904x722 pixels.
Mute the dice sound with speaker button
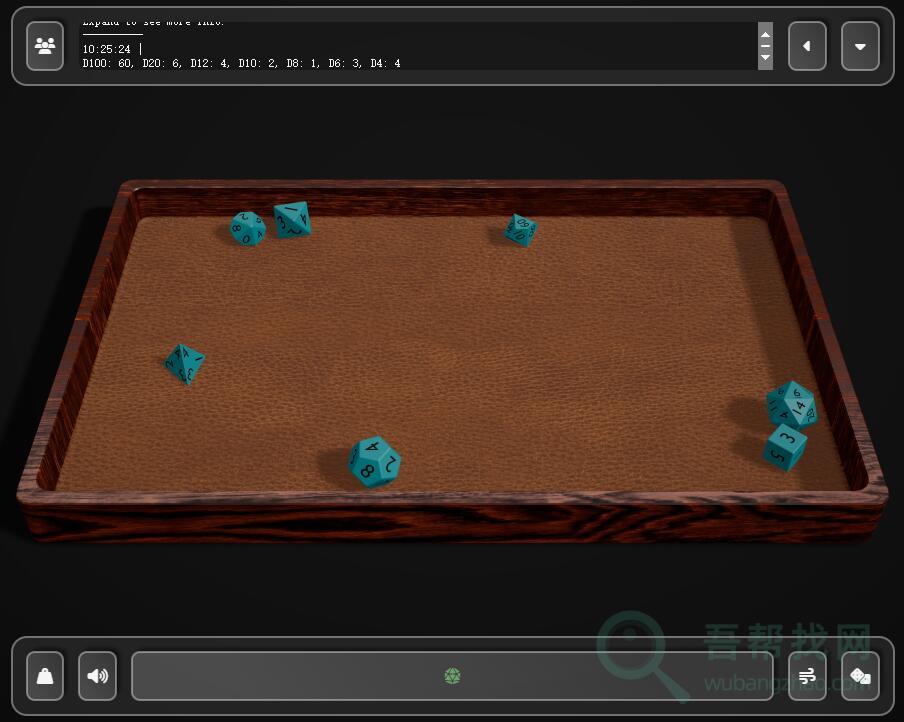(x=97, y=676)
